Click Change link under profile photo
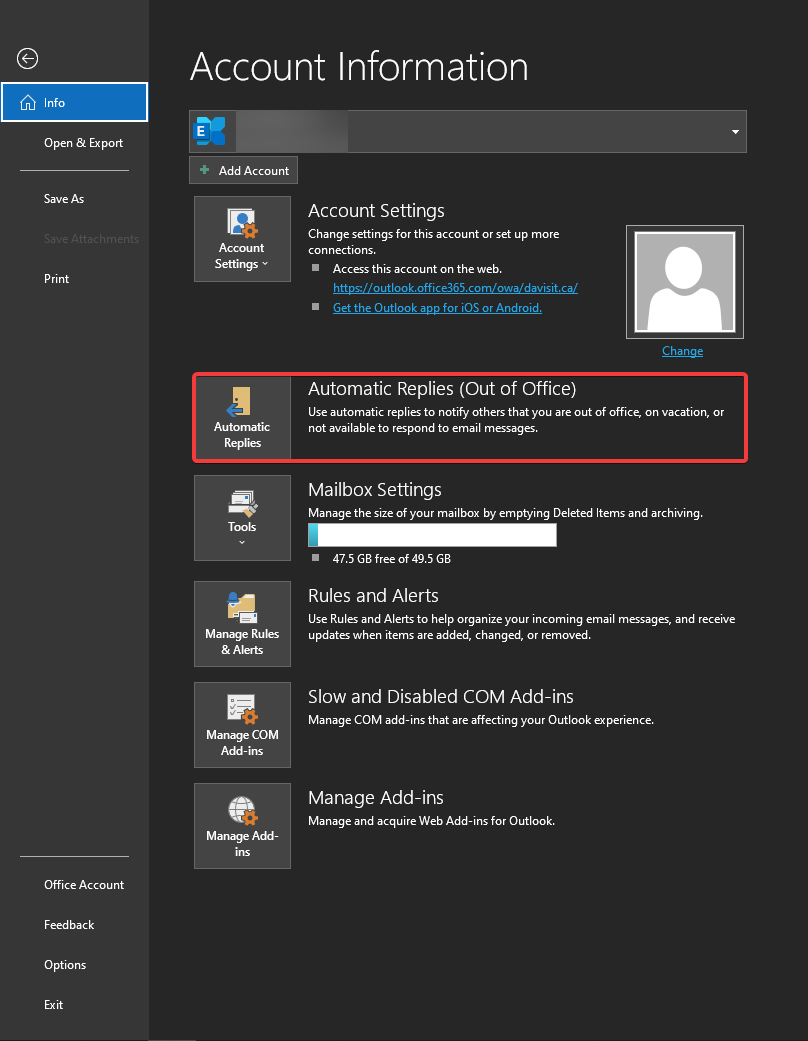 pyautogui.click(x=682, y=351)
